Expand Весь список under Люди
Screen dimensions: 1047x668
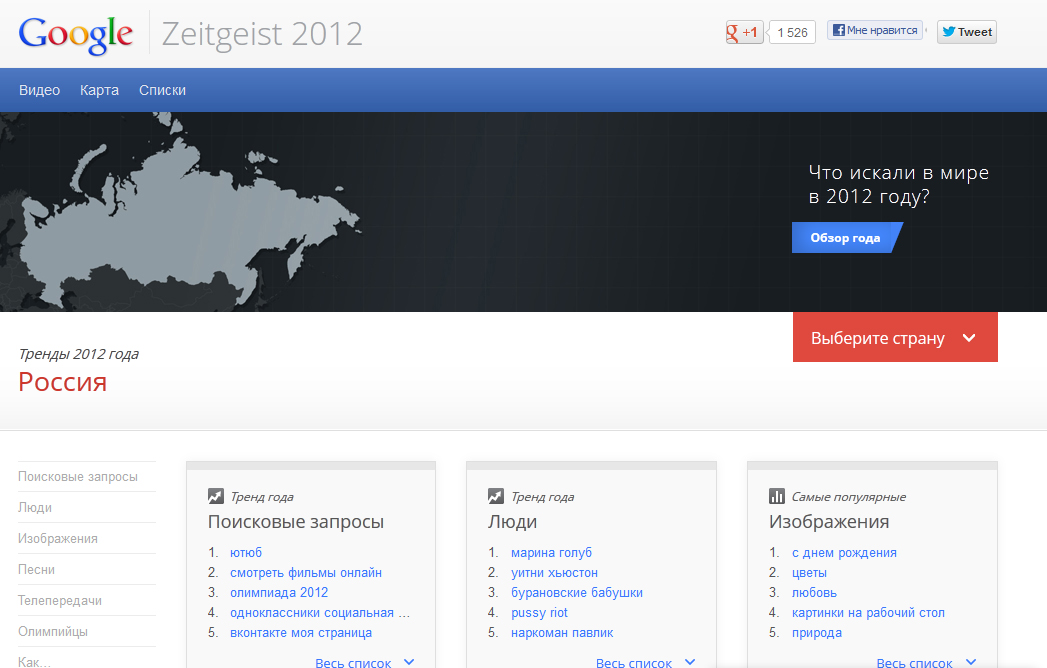645,662
